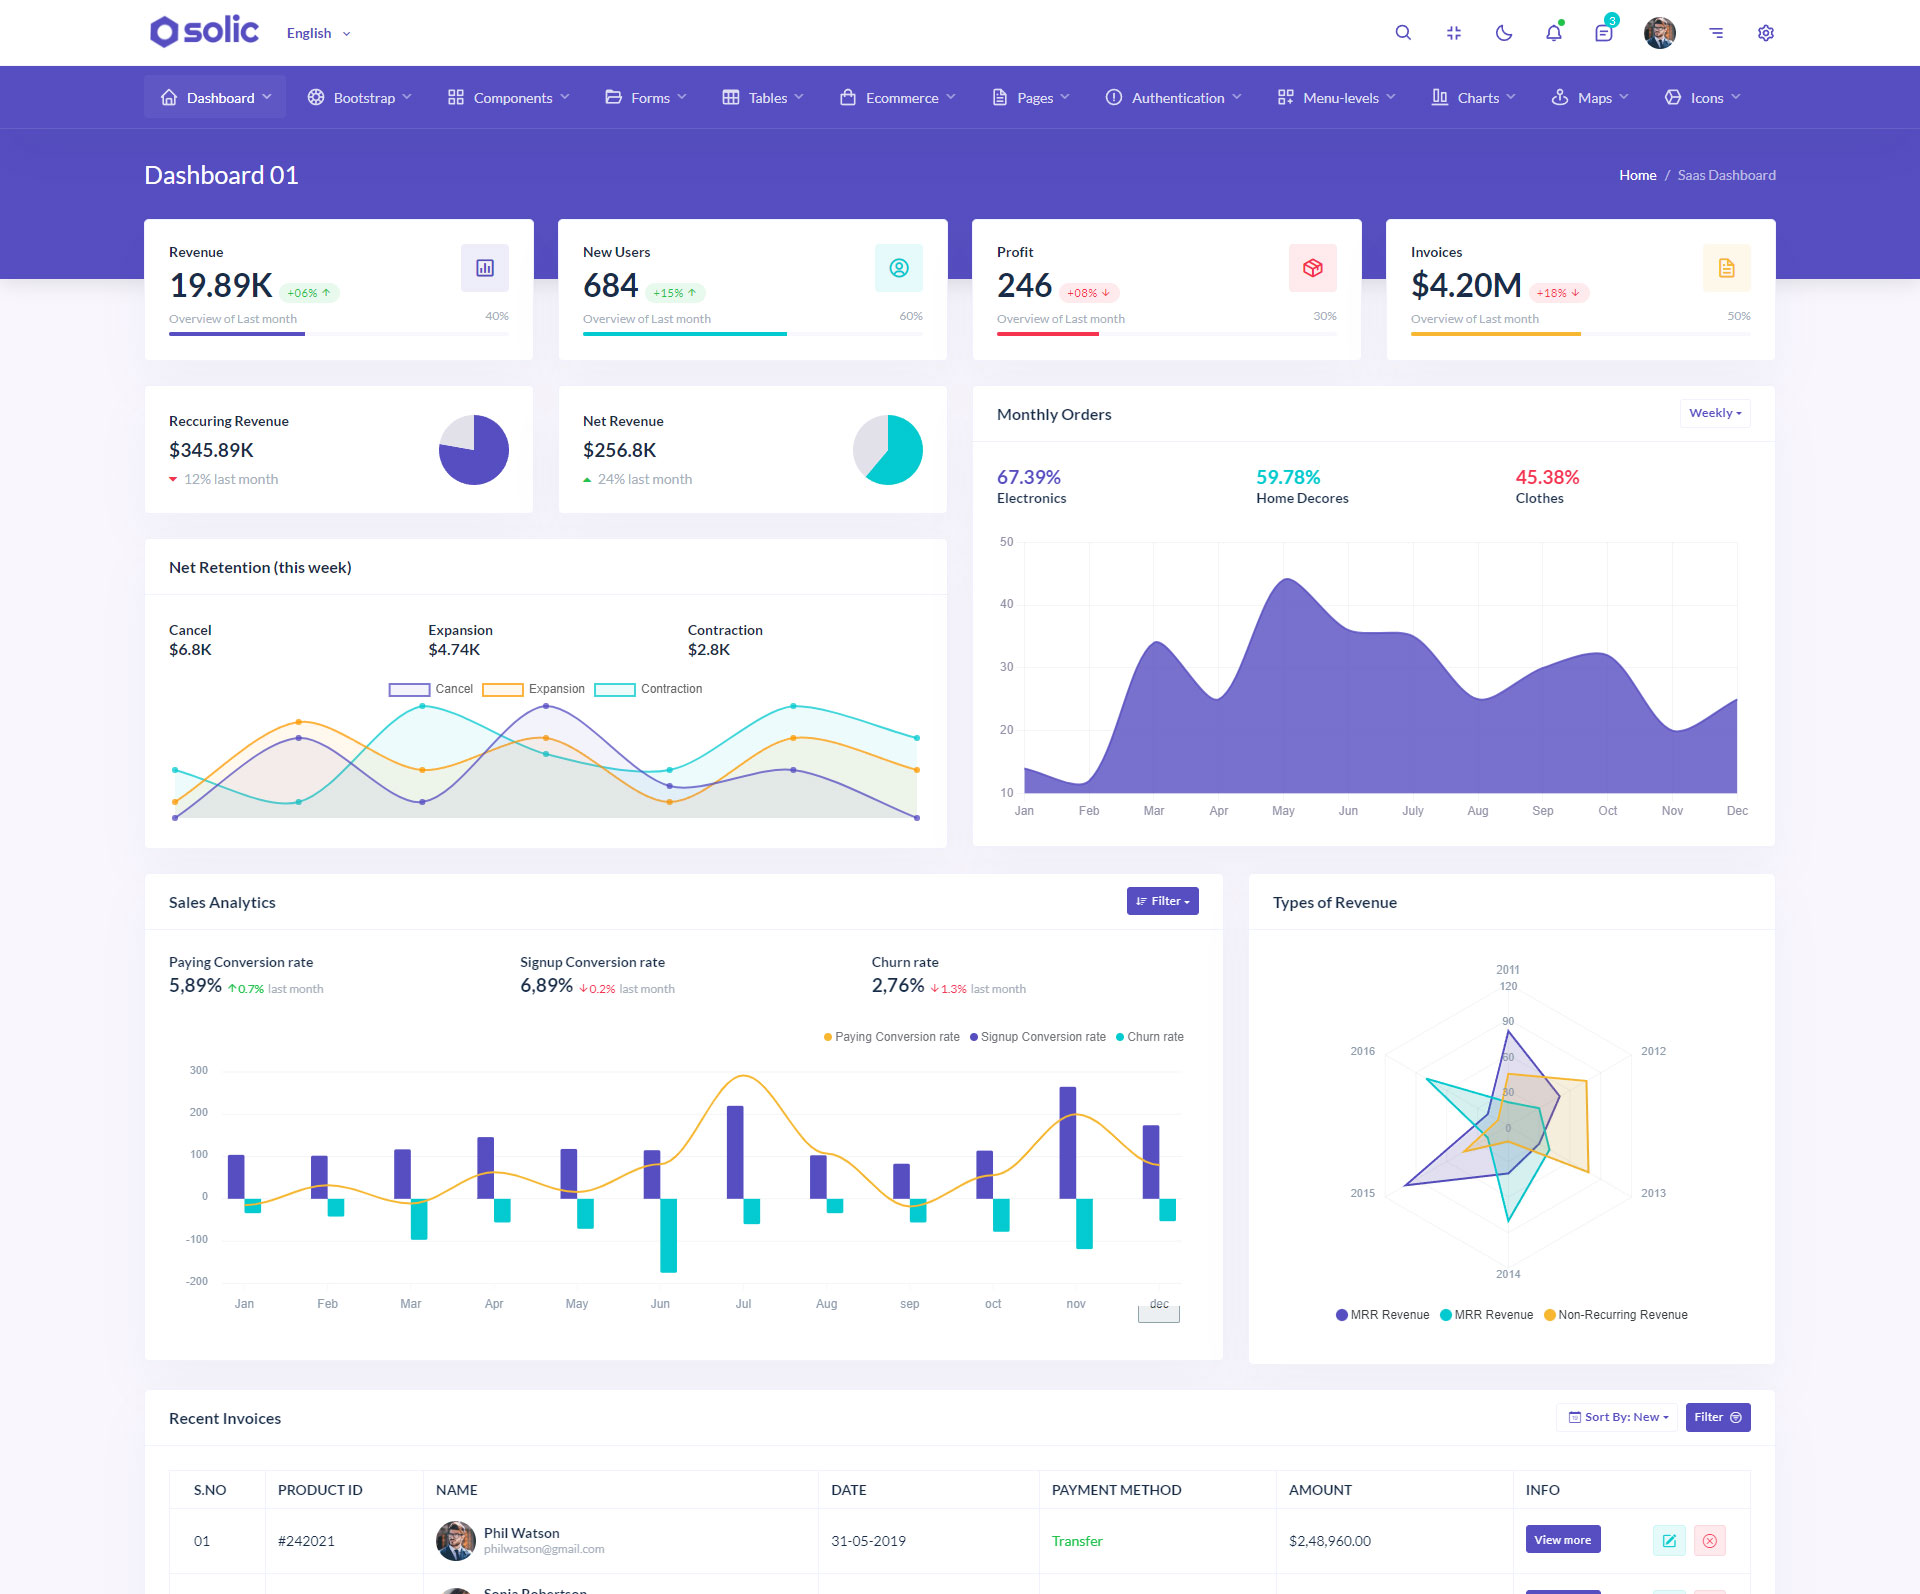Click the Home breadcrumb link

tap(1637, 175)
